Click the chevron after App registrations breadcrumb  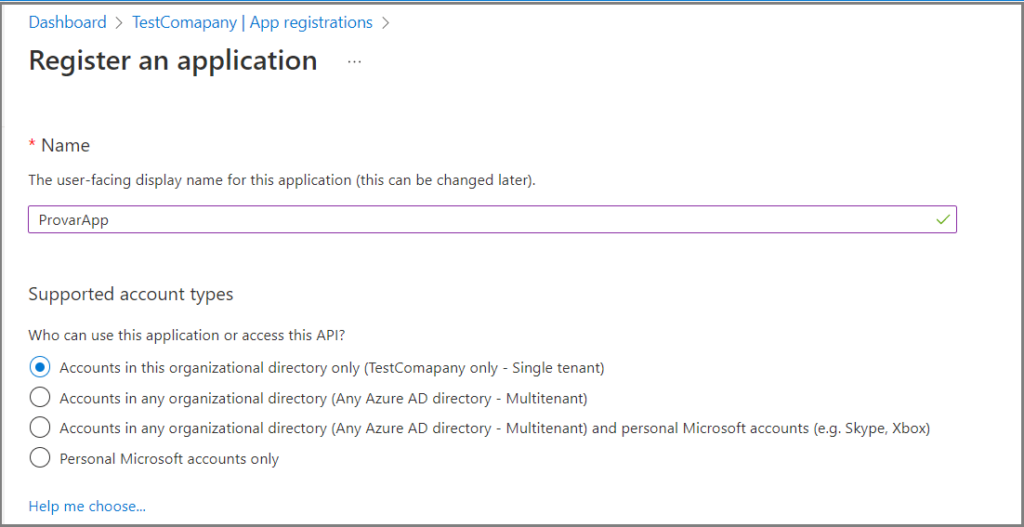click(386, 23)
